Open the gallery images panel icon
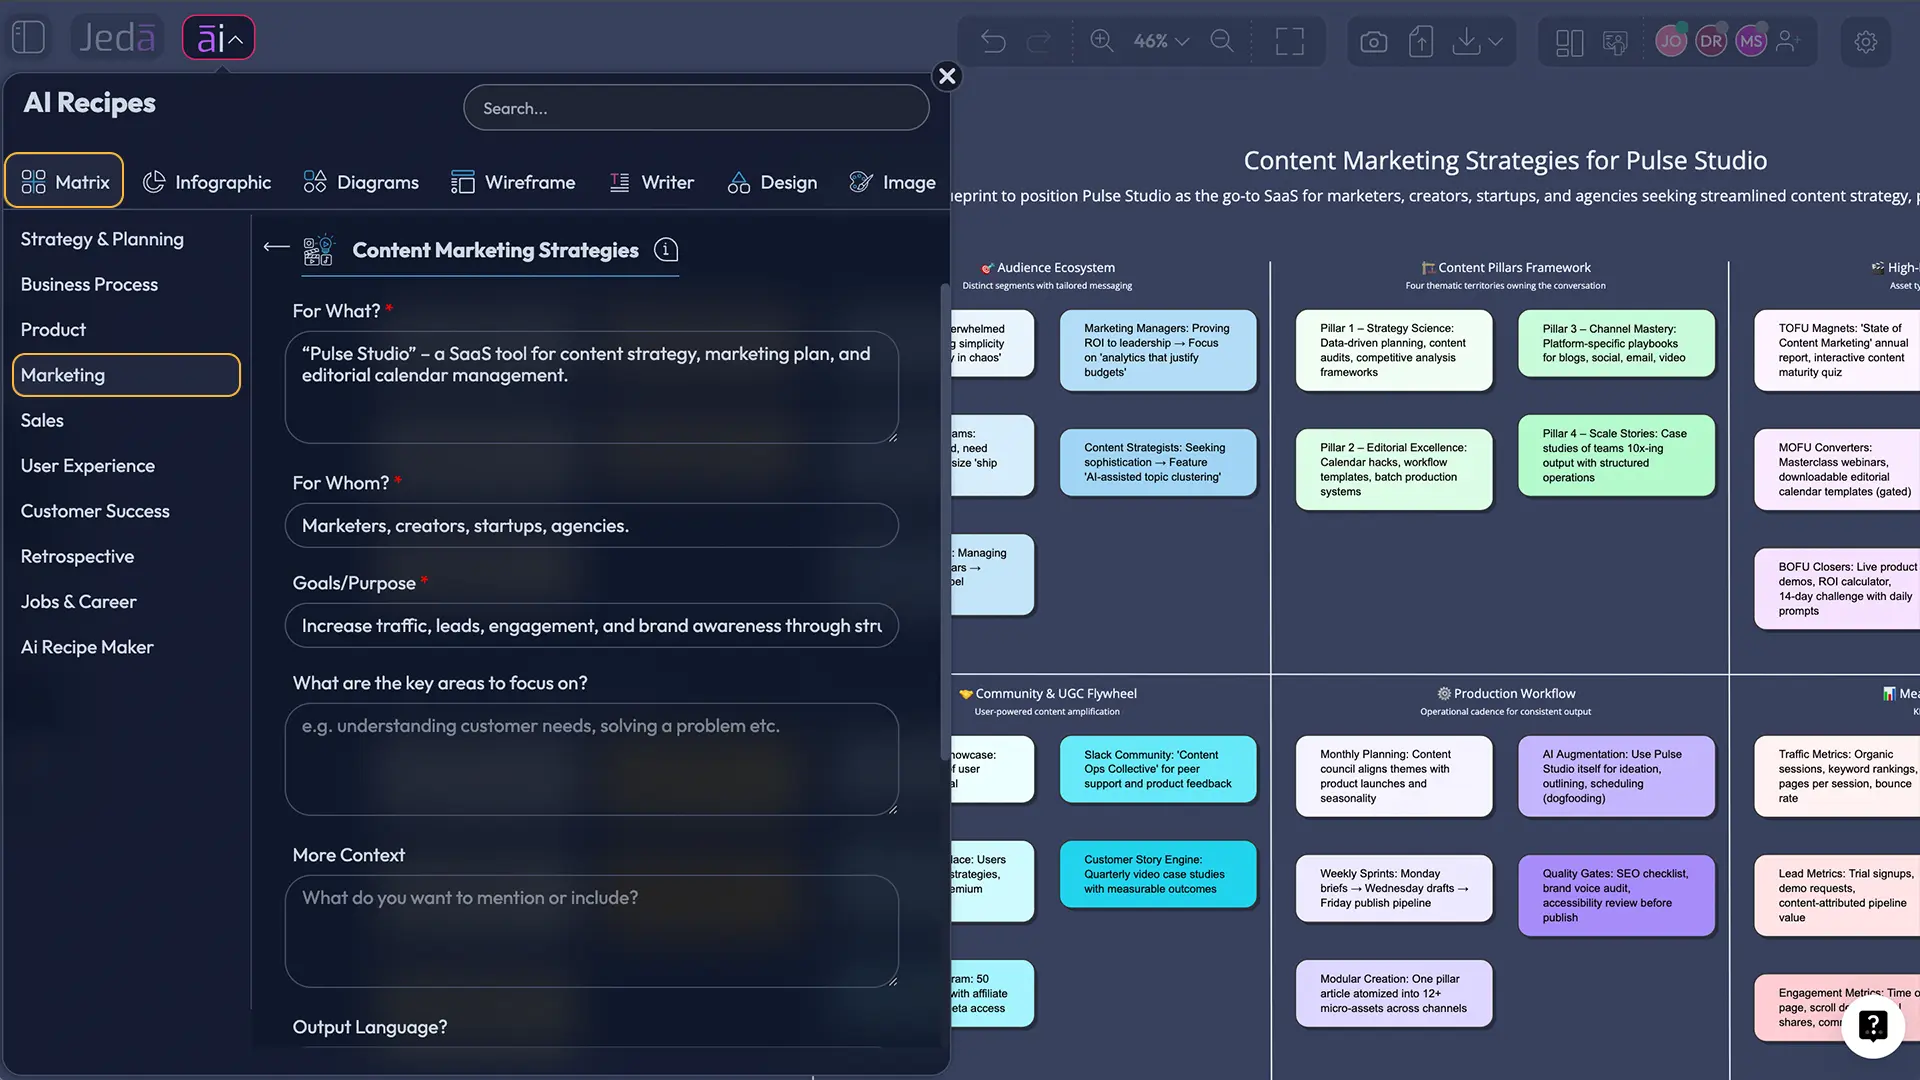Image resolution: width=1920 pixels, height=1080 pixels. pyautogui.click(x=1615, y=42)
